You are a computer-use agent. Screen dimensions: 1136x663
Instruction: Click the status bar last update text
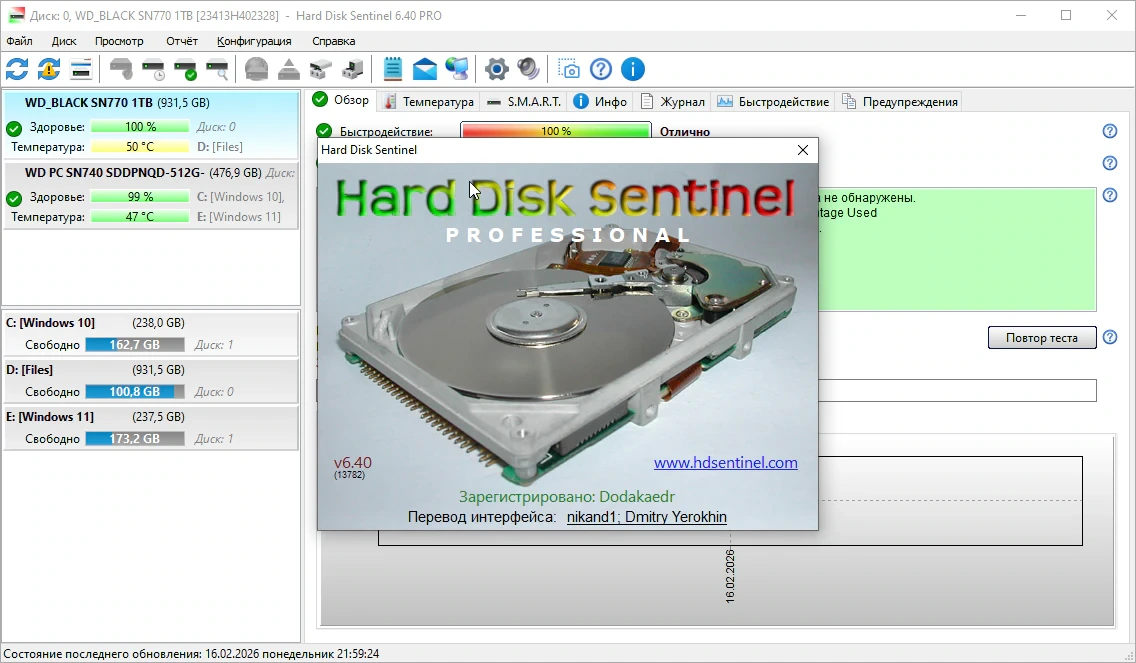[x=191, y=654]
